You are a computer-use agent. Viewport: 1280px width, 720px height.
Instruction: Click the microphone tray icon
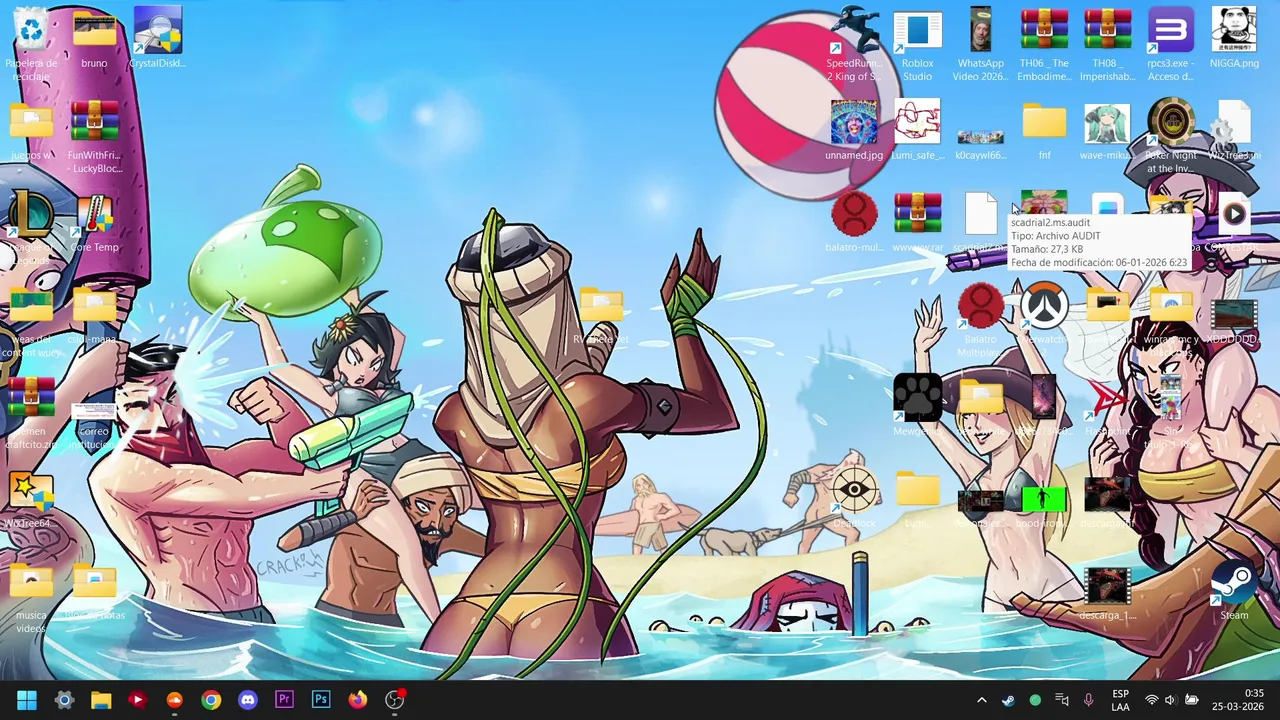(x=1088, y=700)
